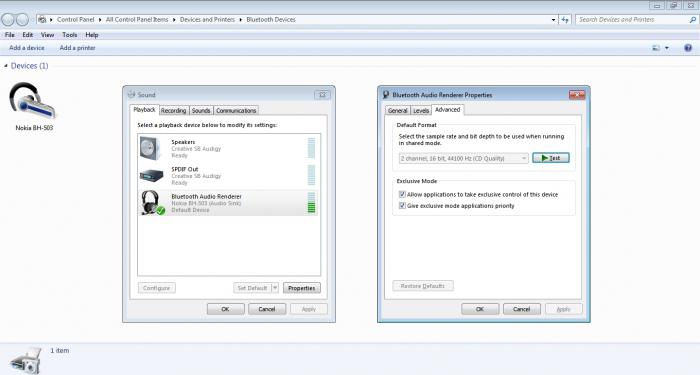Image resolution: width=700 pixels, height=375 pixels.
Task: Open the address bar history dropdown arrow
Action: [554, 20]
